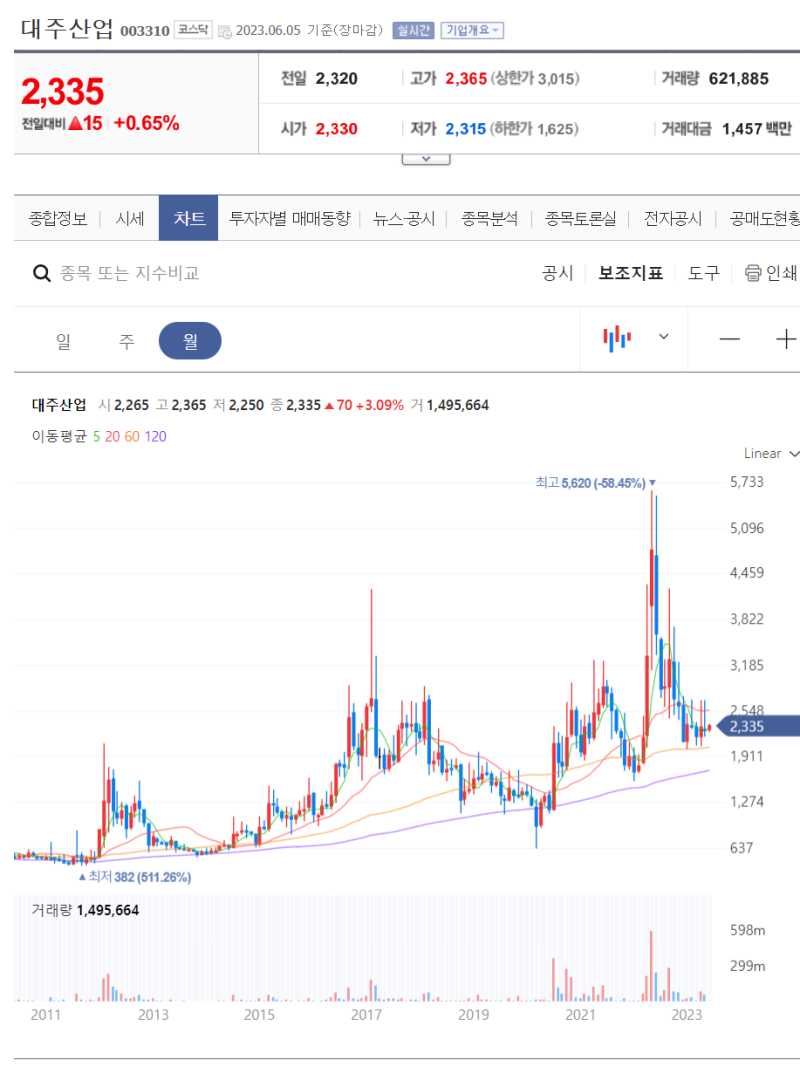Switch chart to weekly view with 주 toggle
800x1074 pixels.
127,340
